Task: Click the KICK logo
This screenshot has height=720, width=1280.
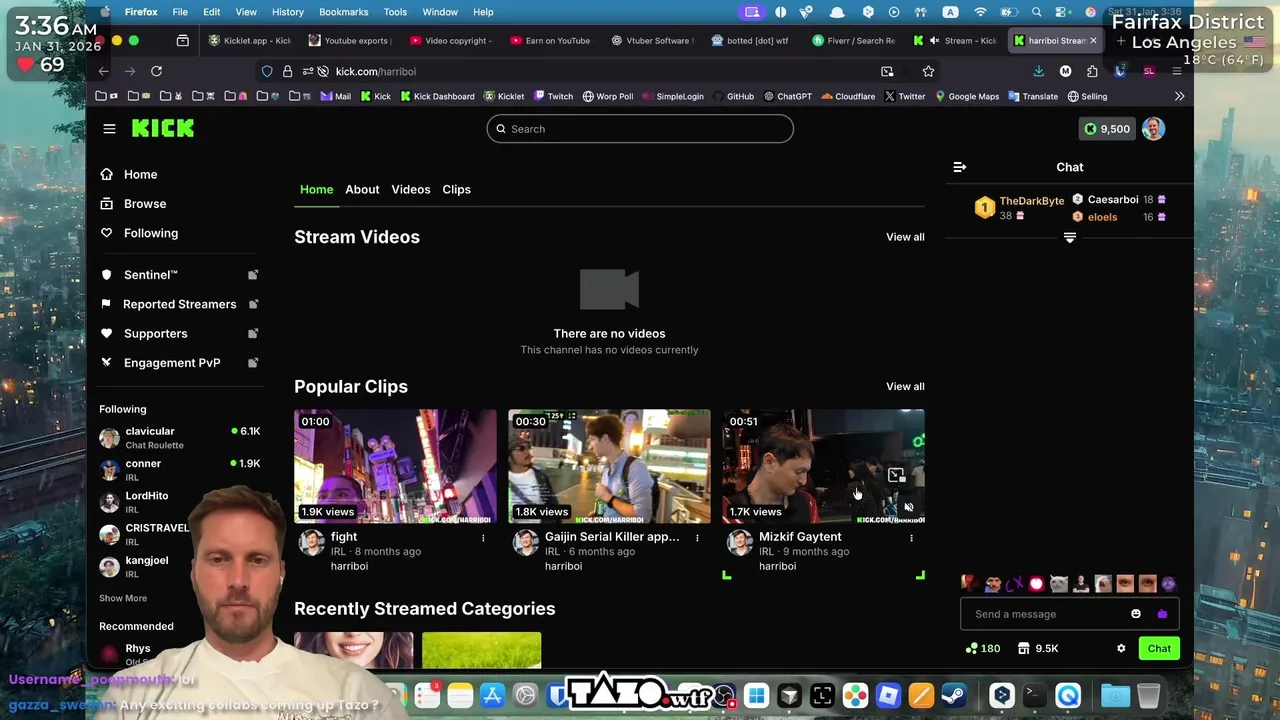Action: [x=163, y=128]
